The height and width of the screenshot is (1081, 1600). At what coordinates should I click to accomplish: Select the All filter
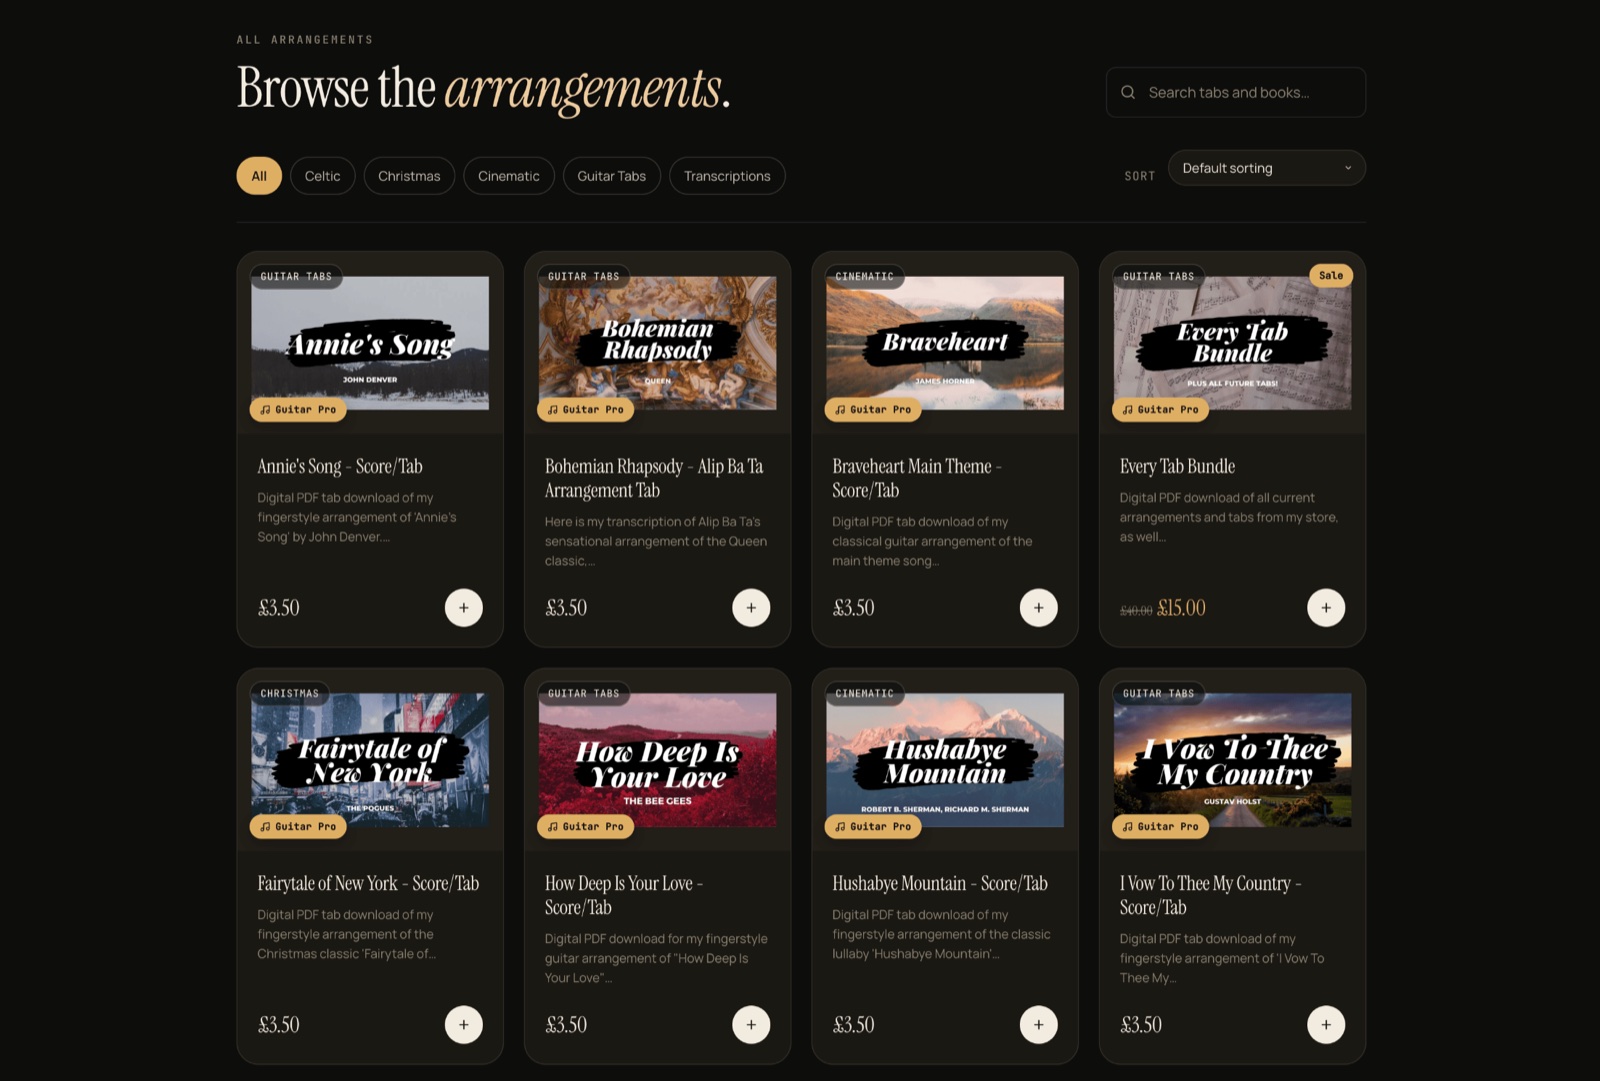pos(259,176)
